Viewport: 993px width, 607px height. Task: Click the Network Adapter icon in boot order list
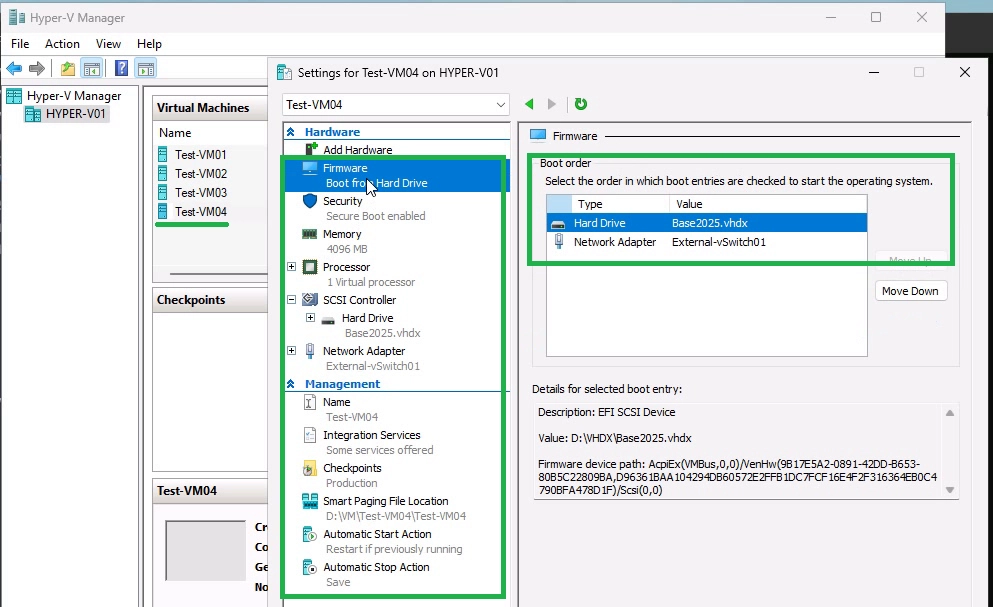(x=559, y=241)
